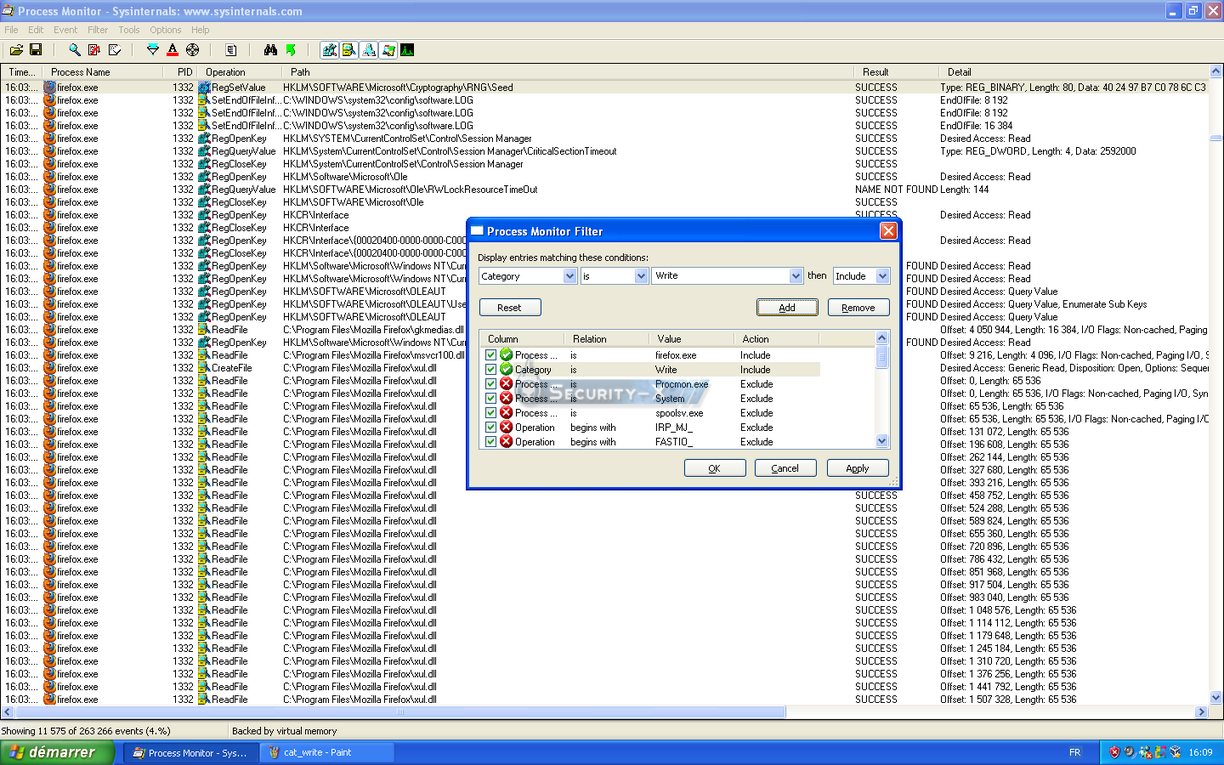
Task: Uncheck the firefox.exe Include filter checkbox
Action: click(x=491, y=355)
